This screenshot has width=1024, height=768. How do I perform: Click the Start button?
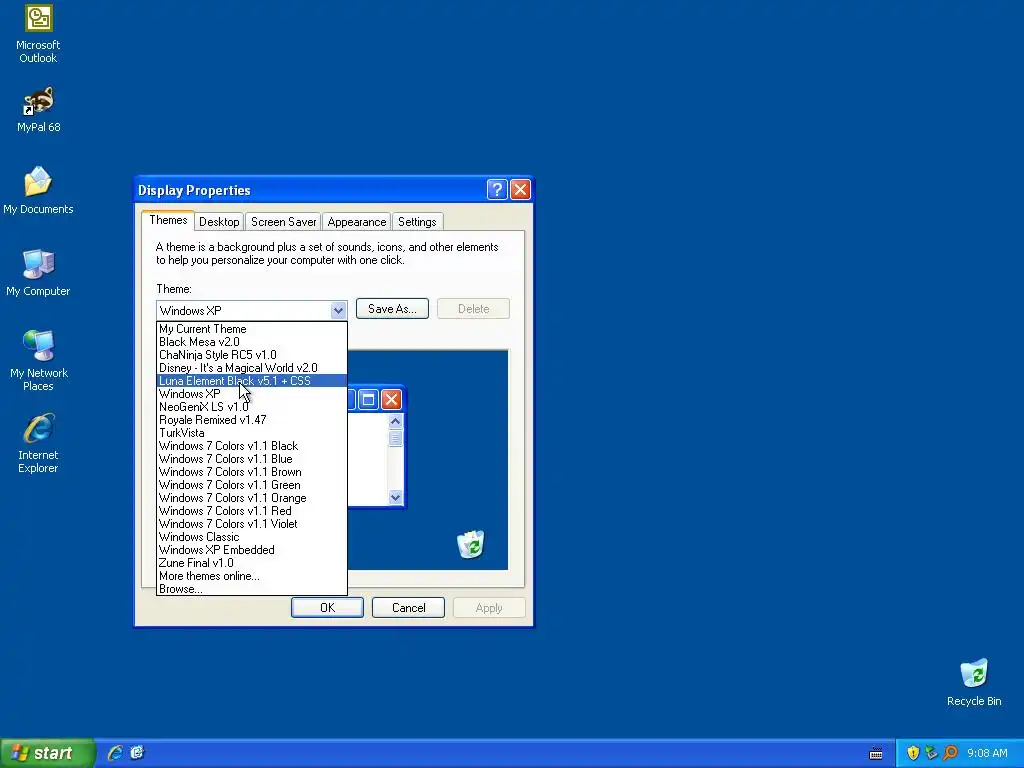[x=47, y=753]
